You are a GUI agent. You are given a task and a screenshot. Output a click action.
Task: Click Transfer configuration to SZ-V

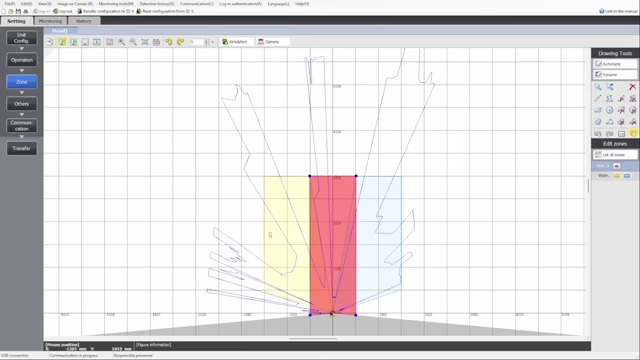106,11
